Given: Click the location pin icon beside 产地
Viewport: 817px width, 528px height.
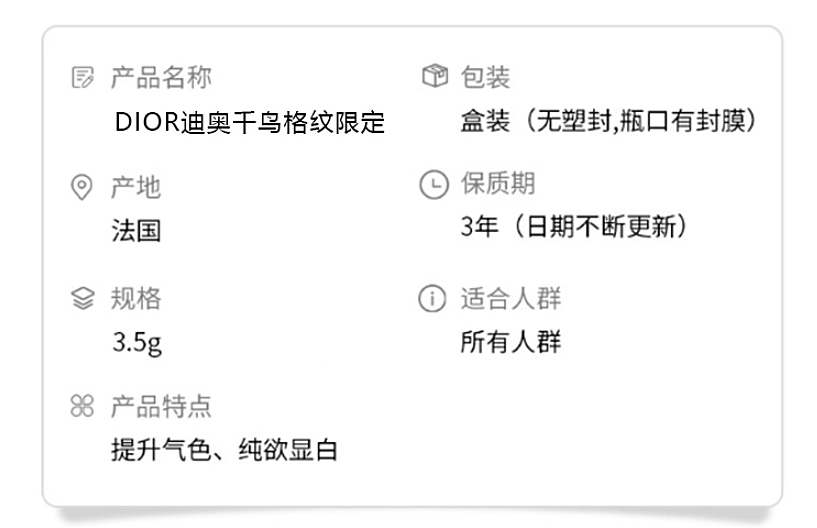Looking at the screenshot, I should 81,187.
